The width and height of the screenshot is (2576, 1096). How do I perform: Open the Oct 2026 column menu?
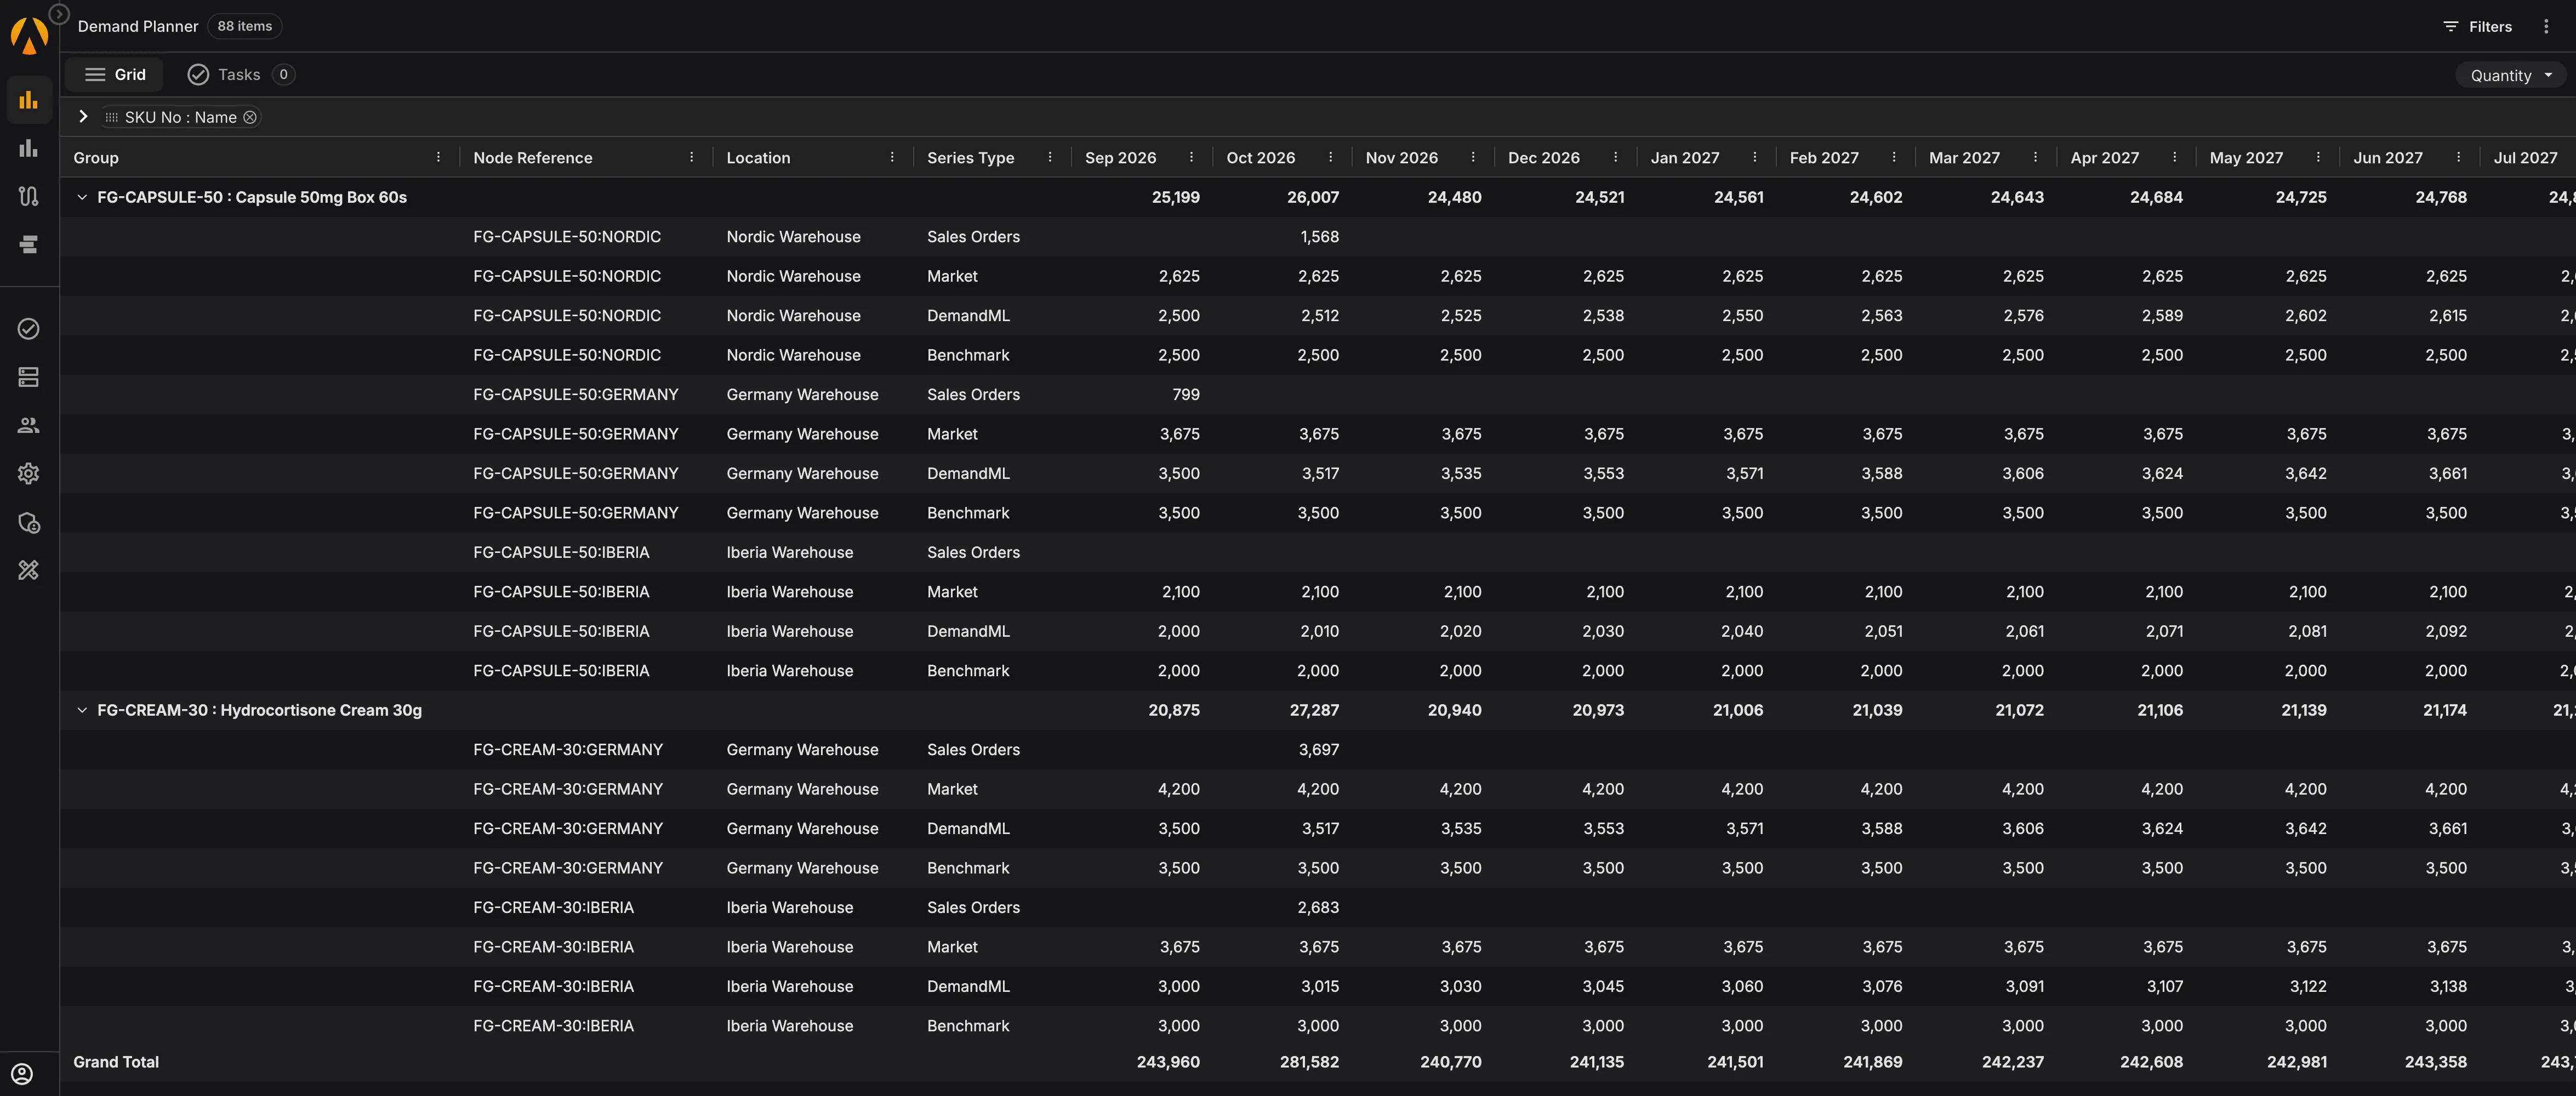pyautogui.click(x=1330, y=158)
